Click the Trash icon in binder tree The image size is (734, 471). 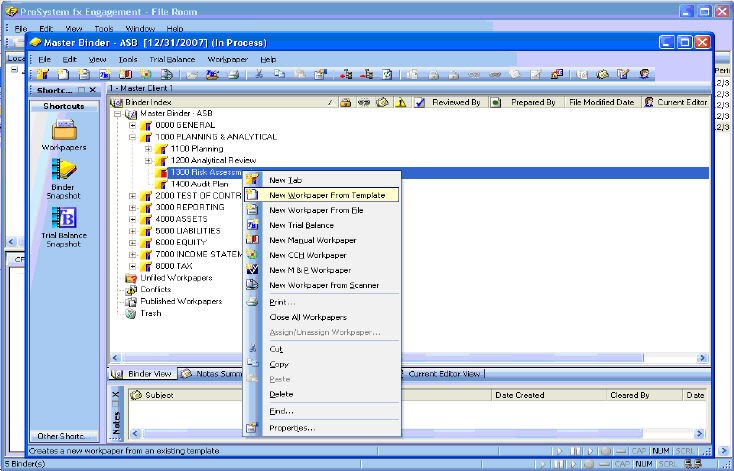click(x=130, y=313)
